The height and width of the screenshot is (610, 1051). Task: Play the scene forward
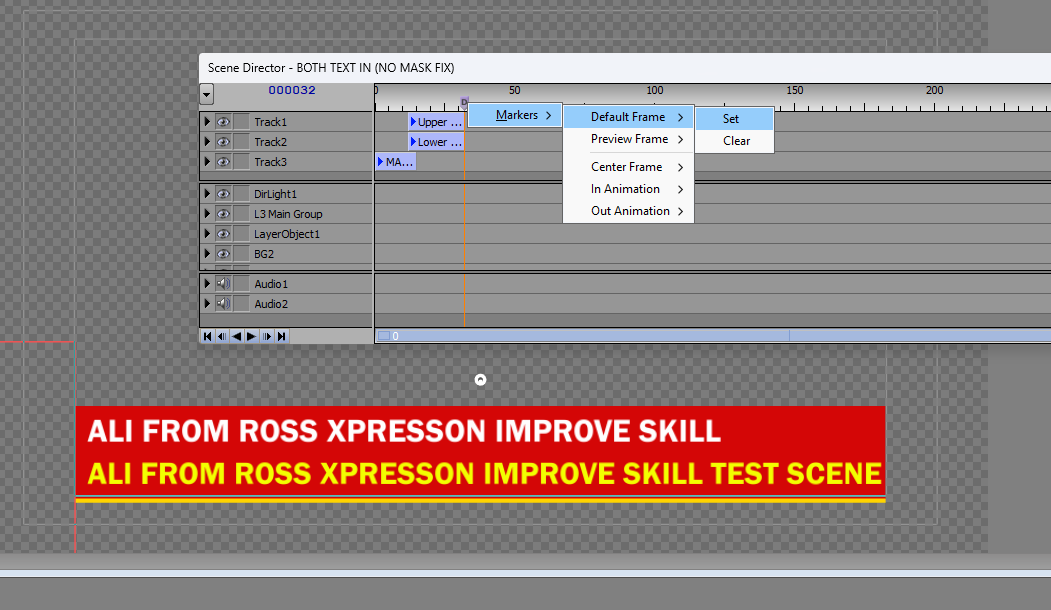tap(251, 337)
